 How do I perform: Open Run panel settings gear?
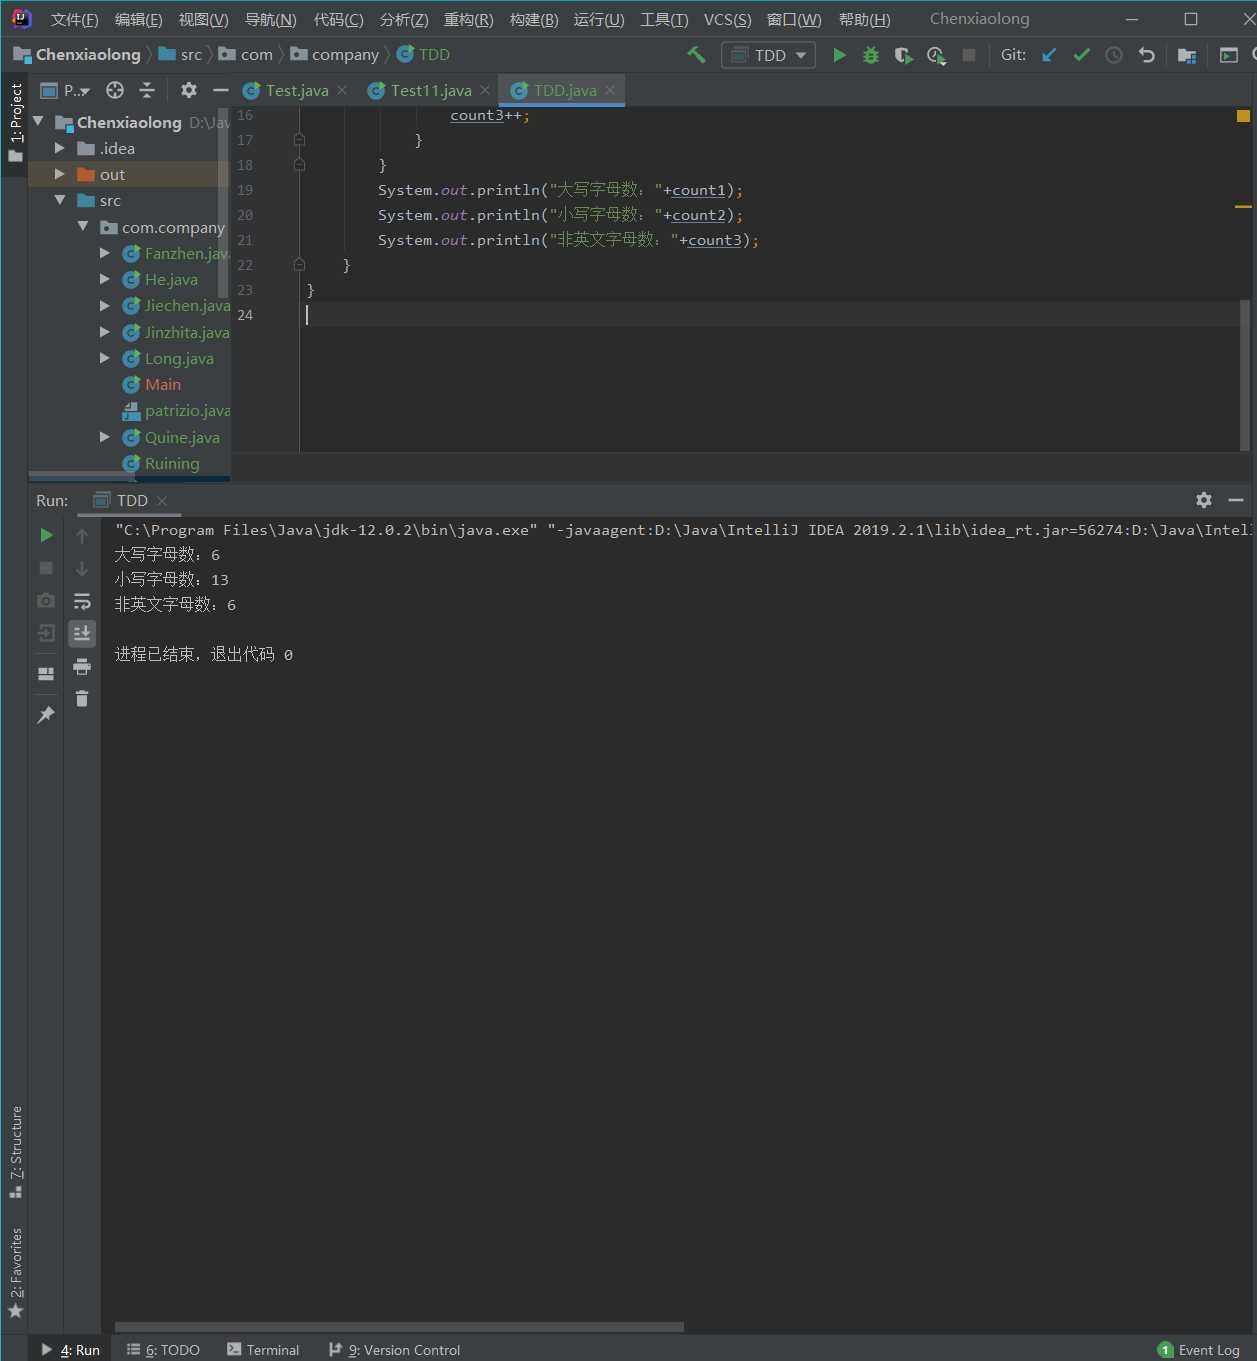click(x=1204, y=500)
